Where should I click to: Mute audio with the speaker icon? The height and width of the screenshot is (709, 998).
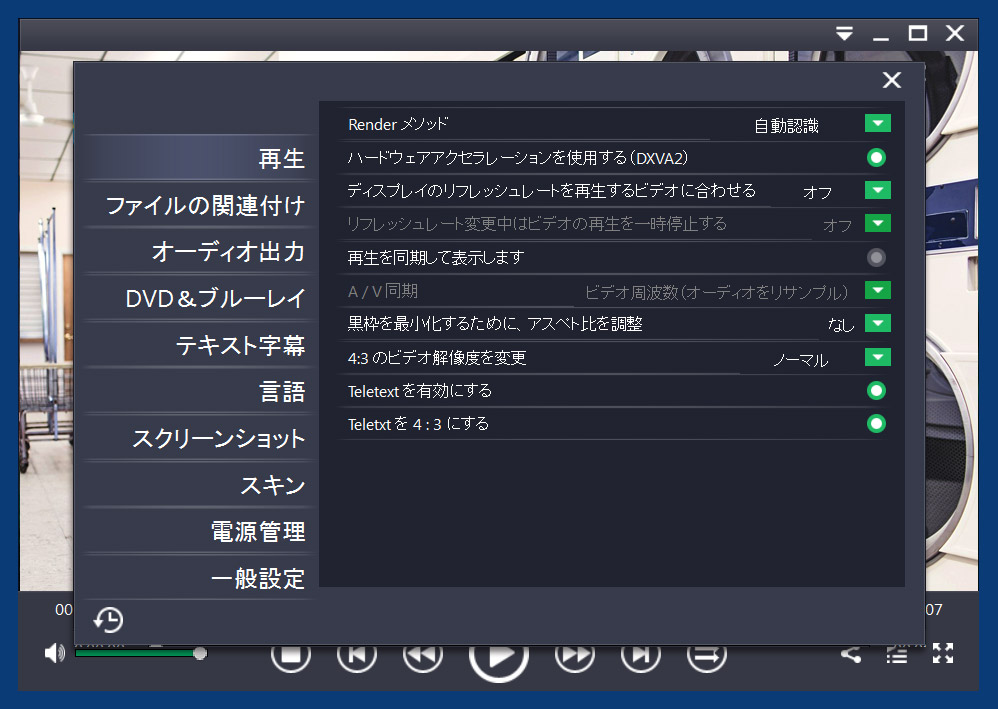54,653
